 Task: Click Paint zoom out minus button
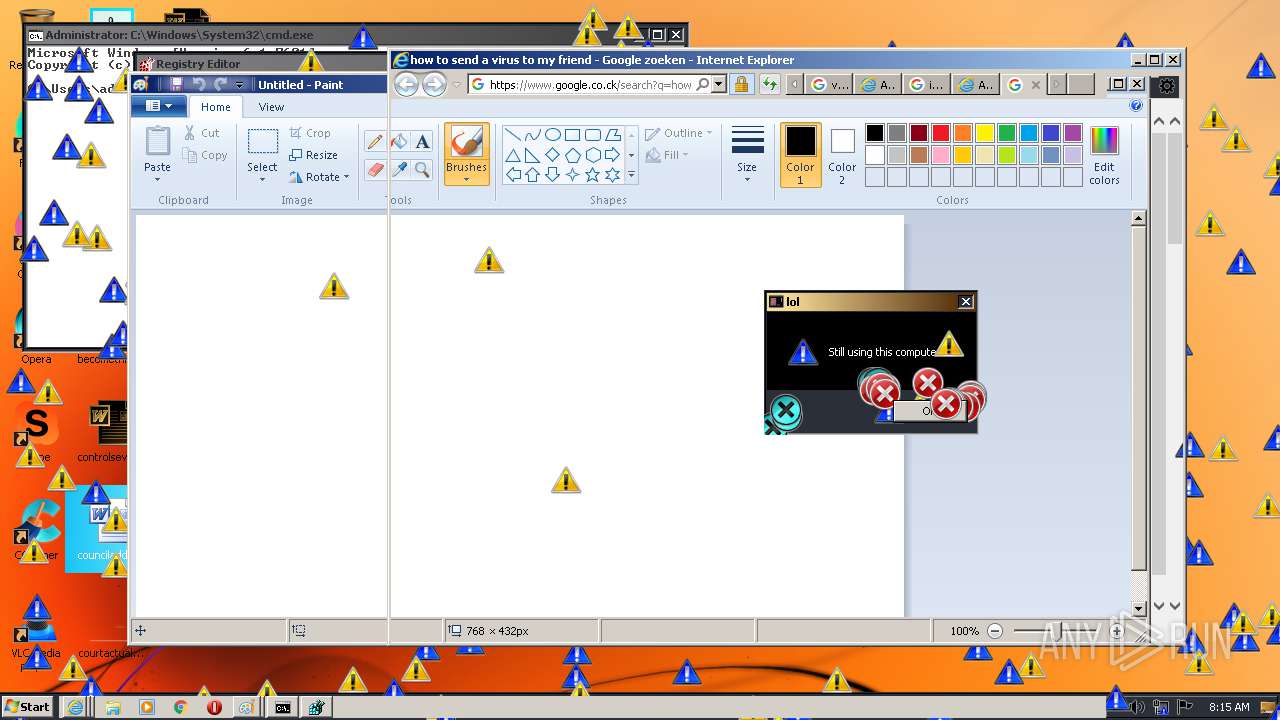click(x=995, y=631)
